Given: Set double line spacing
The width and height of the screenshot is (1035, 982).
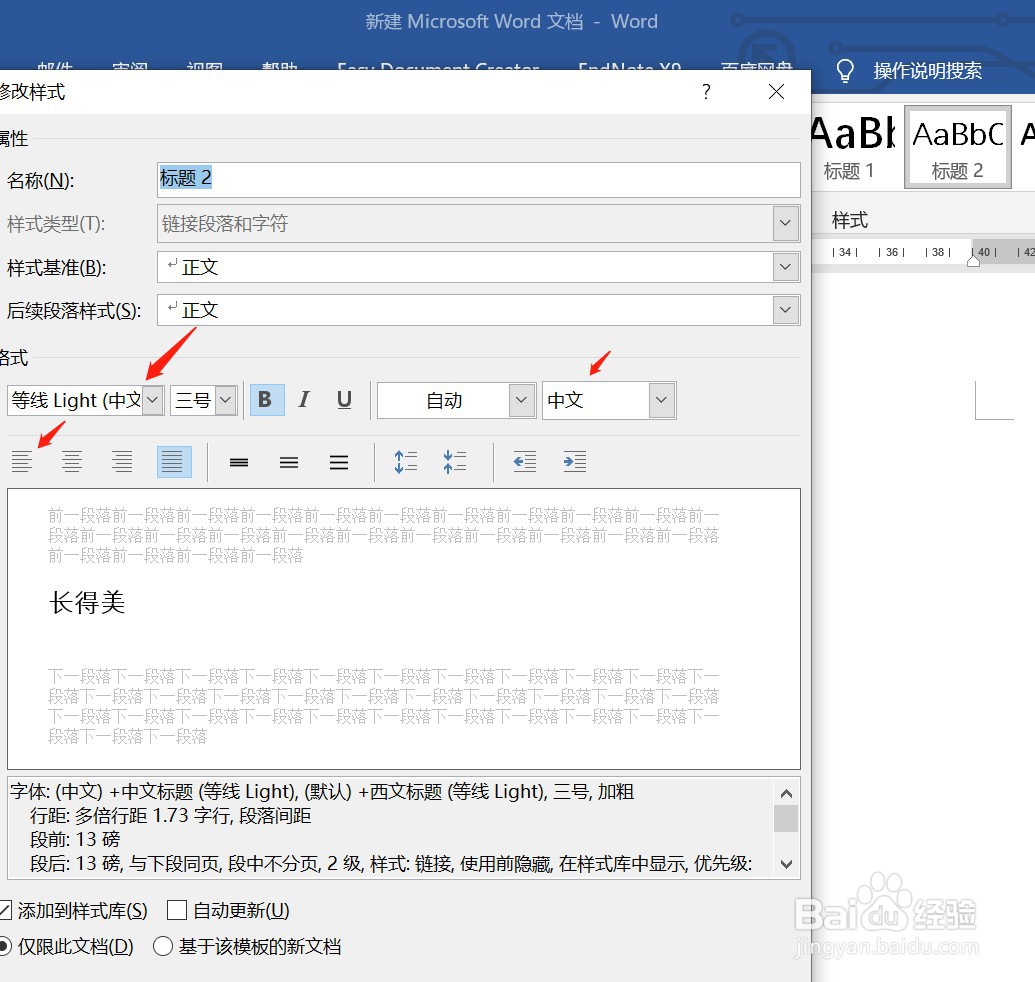Looking at the screenshot, I should [339, 462].
